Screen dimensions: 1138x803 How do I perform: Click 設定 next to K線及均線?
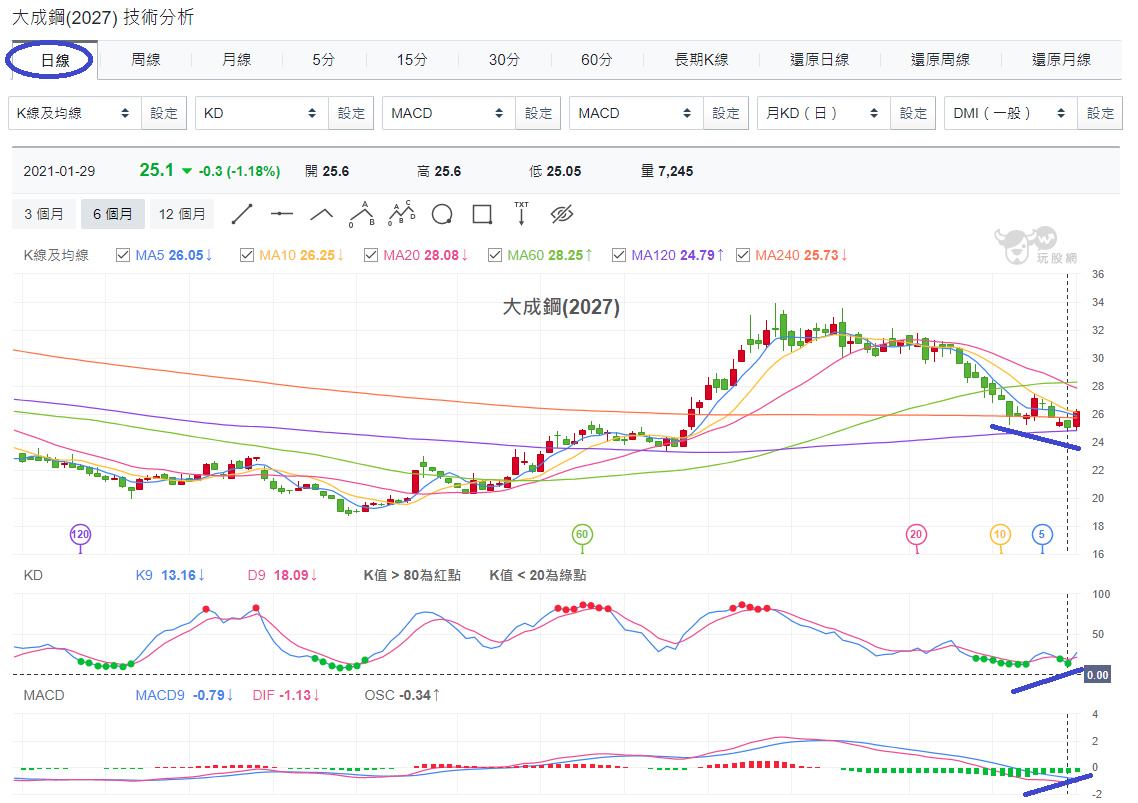pyautogui.click(x=164, y=113)
